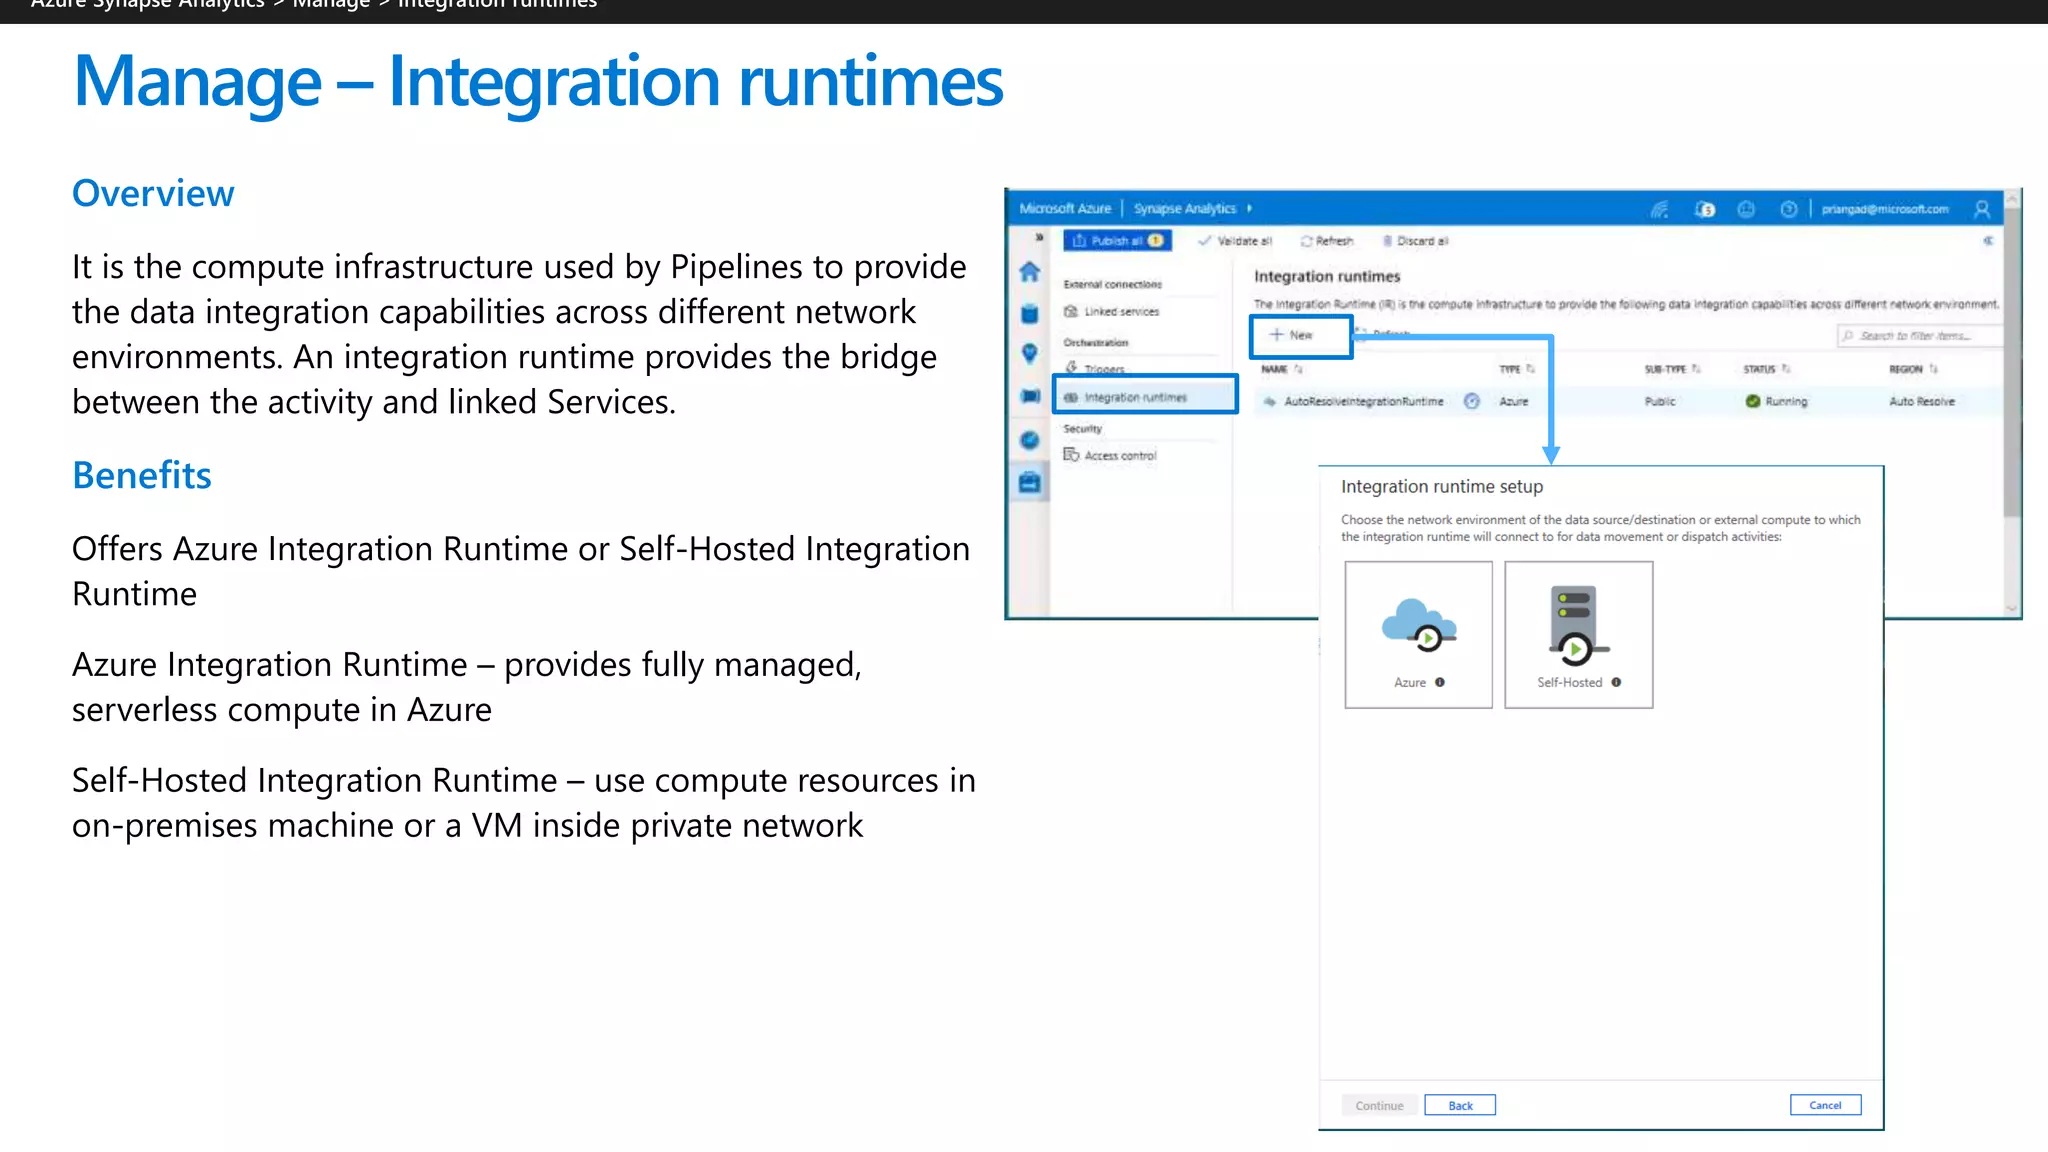The height and width of the screenshot is (1152, 2048).
Task: Select Integration runtimes menu item
Action: coord(1145,397)
